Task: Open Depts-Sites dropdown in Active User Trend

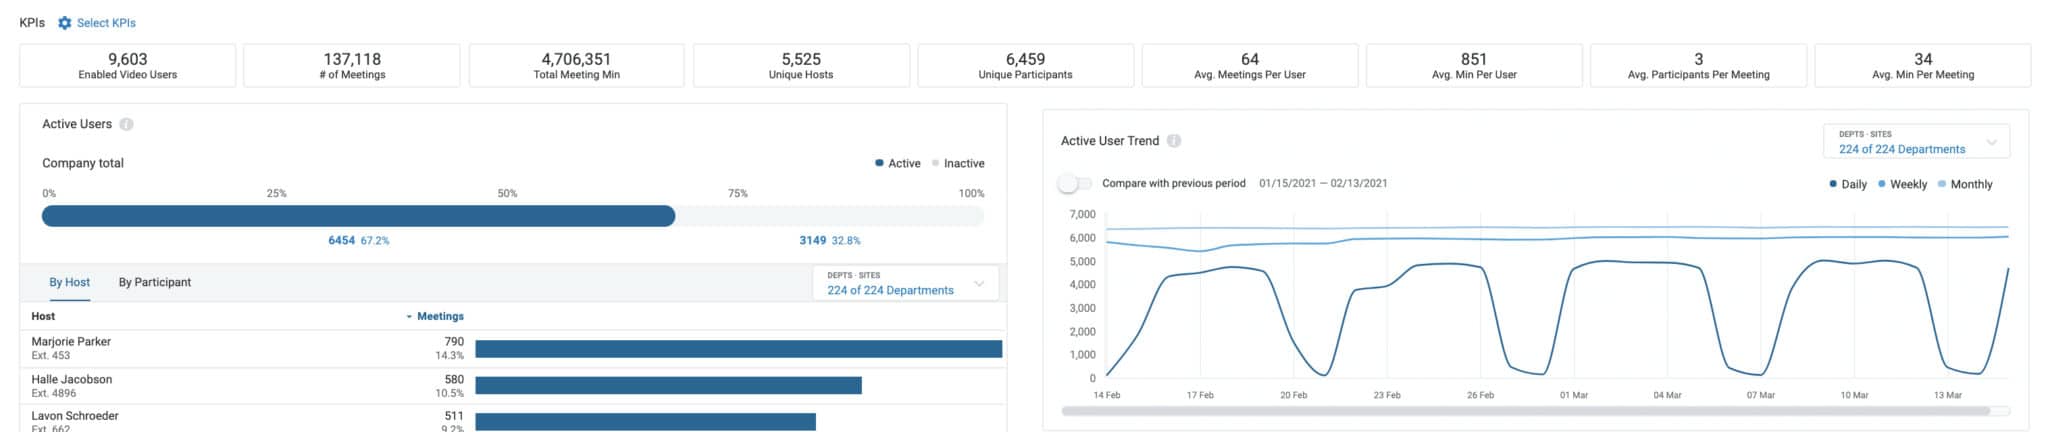Action: 1916,142
